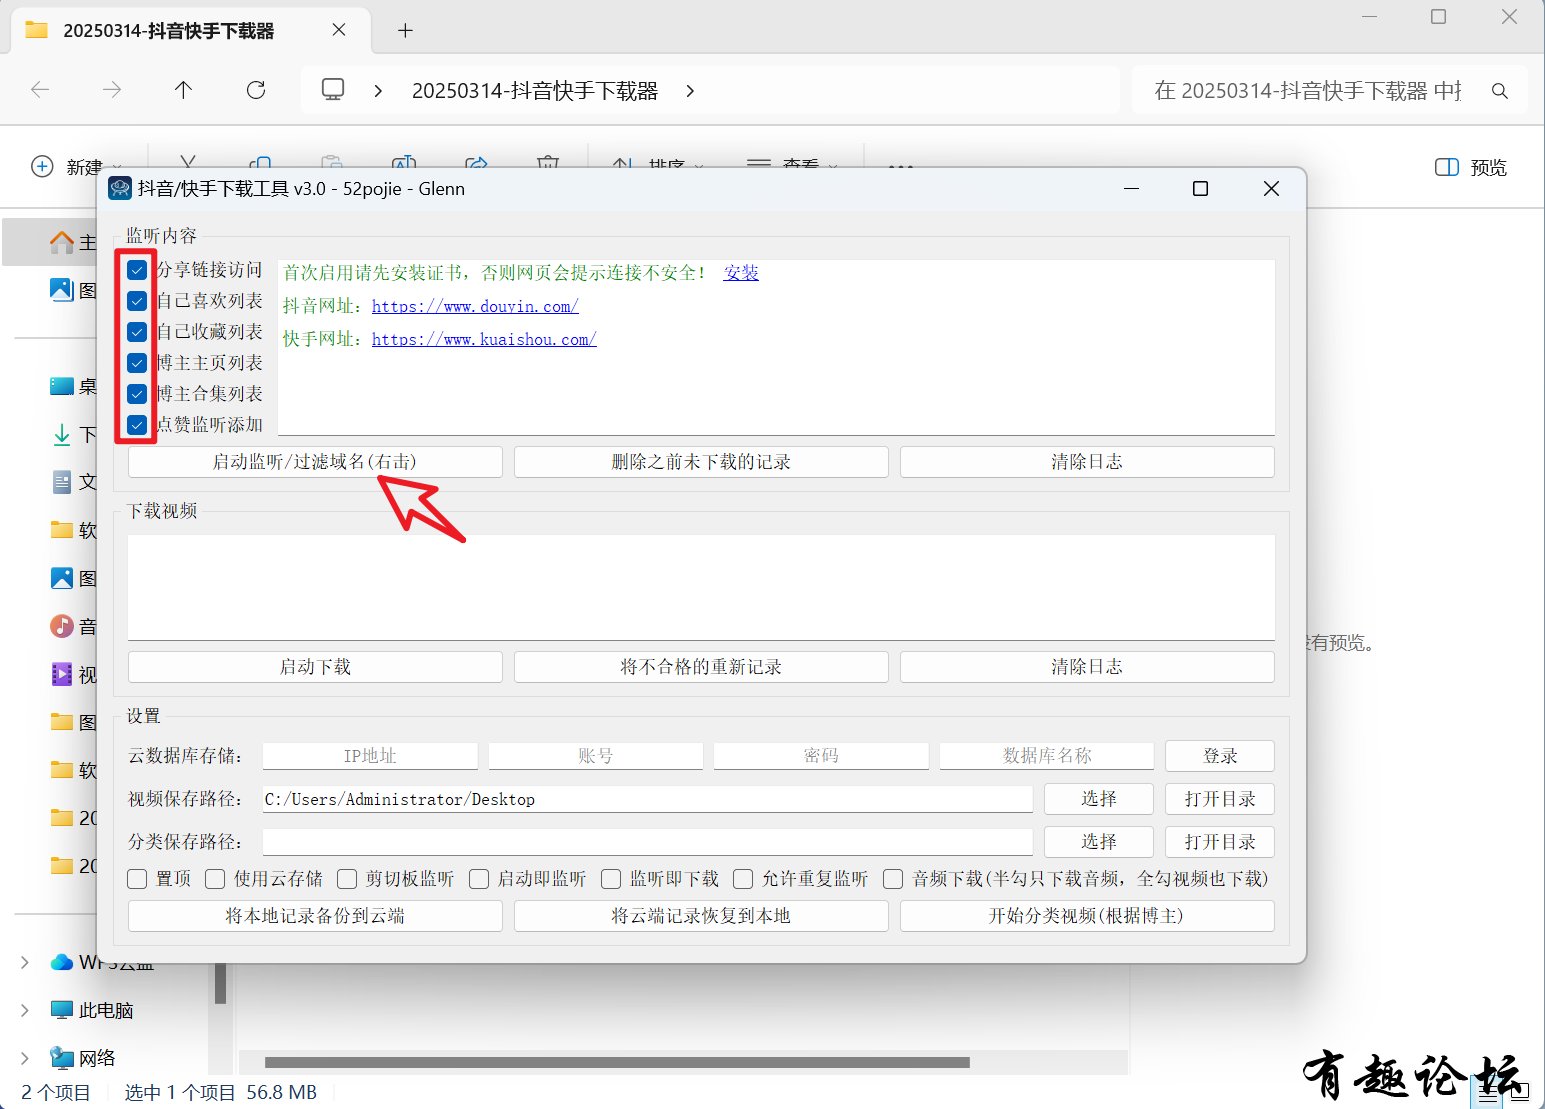Enable the 置顶 checkbox
Viewport: 1545px width, 1109px height.
[138, 879]
